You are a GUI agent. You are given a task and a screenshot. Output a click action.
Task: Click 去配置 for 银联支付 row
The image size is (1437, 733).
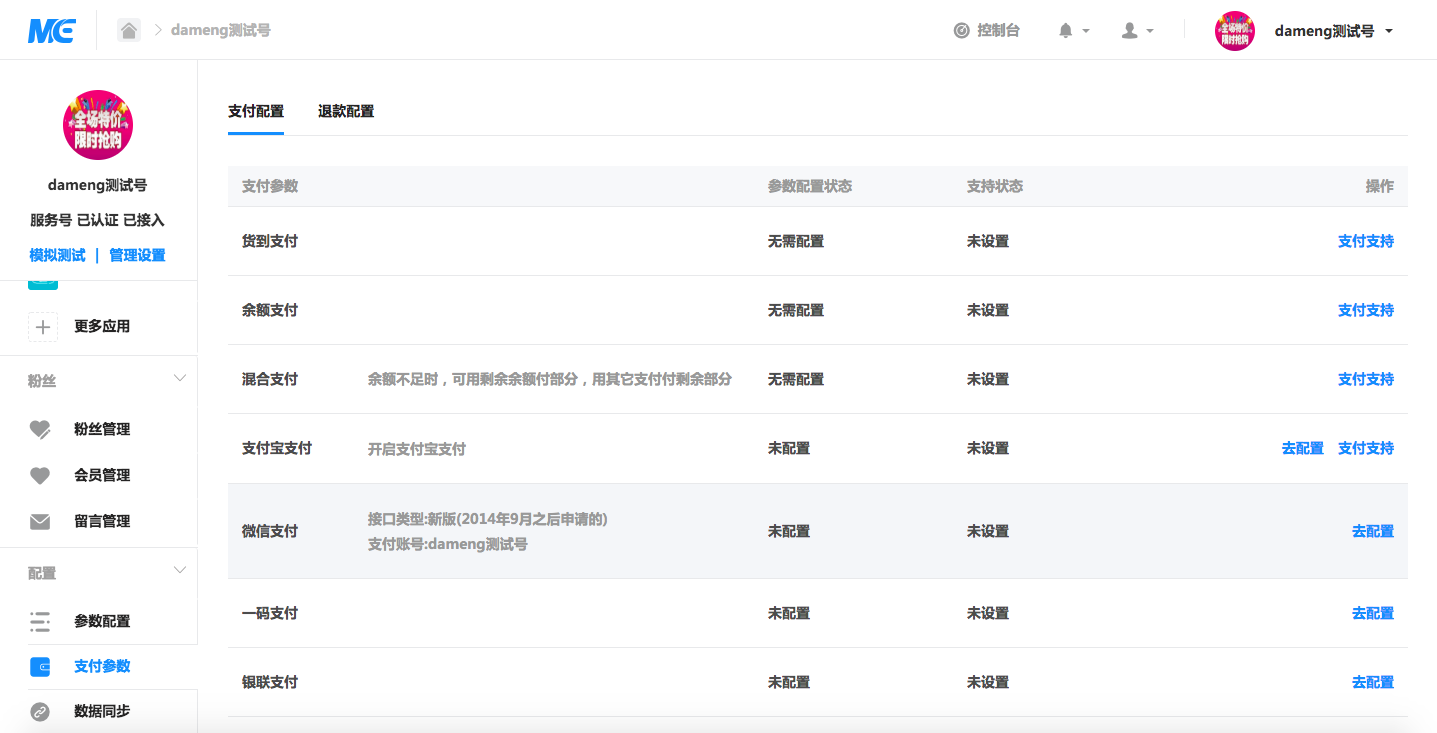click(1373, 682)
